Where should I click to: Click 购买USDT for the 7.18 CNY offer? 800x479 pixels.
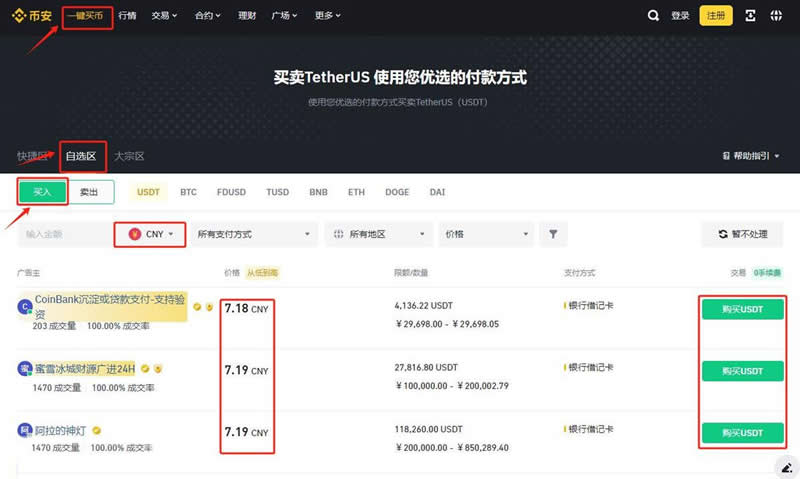click(742, 310)
